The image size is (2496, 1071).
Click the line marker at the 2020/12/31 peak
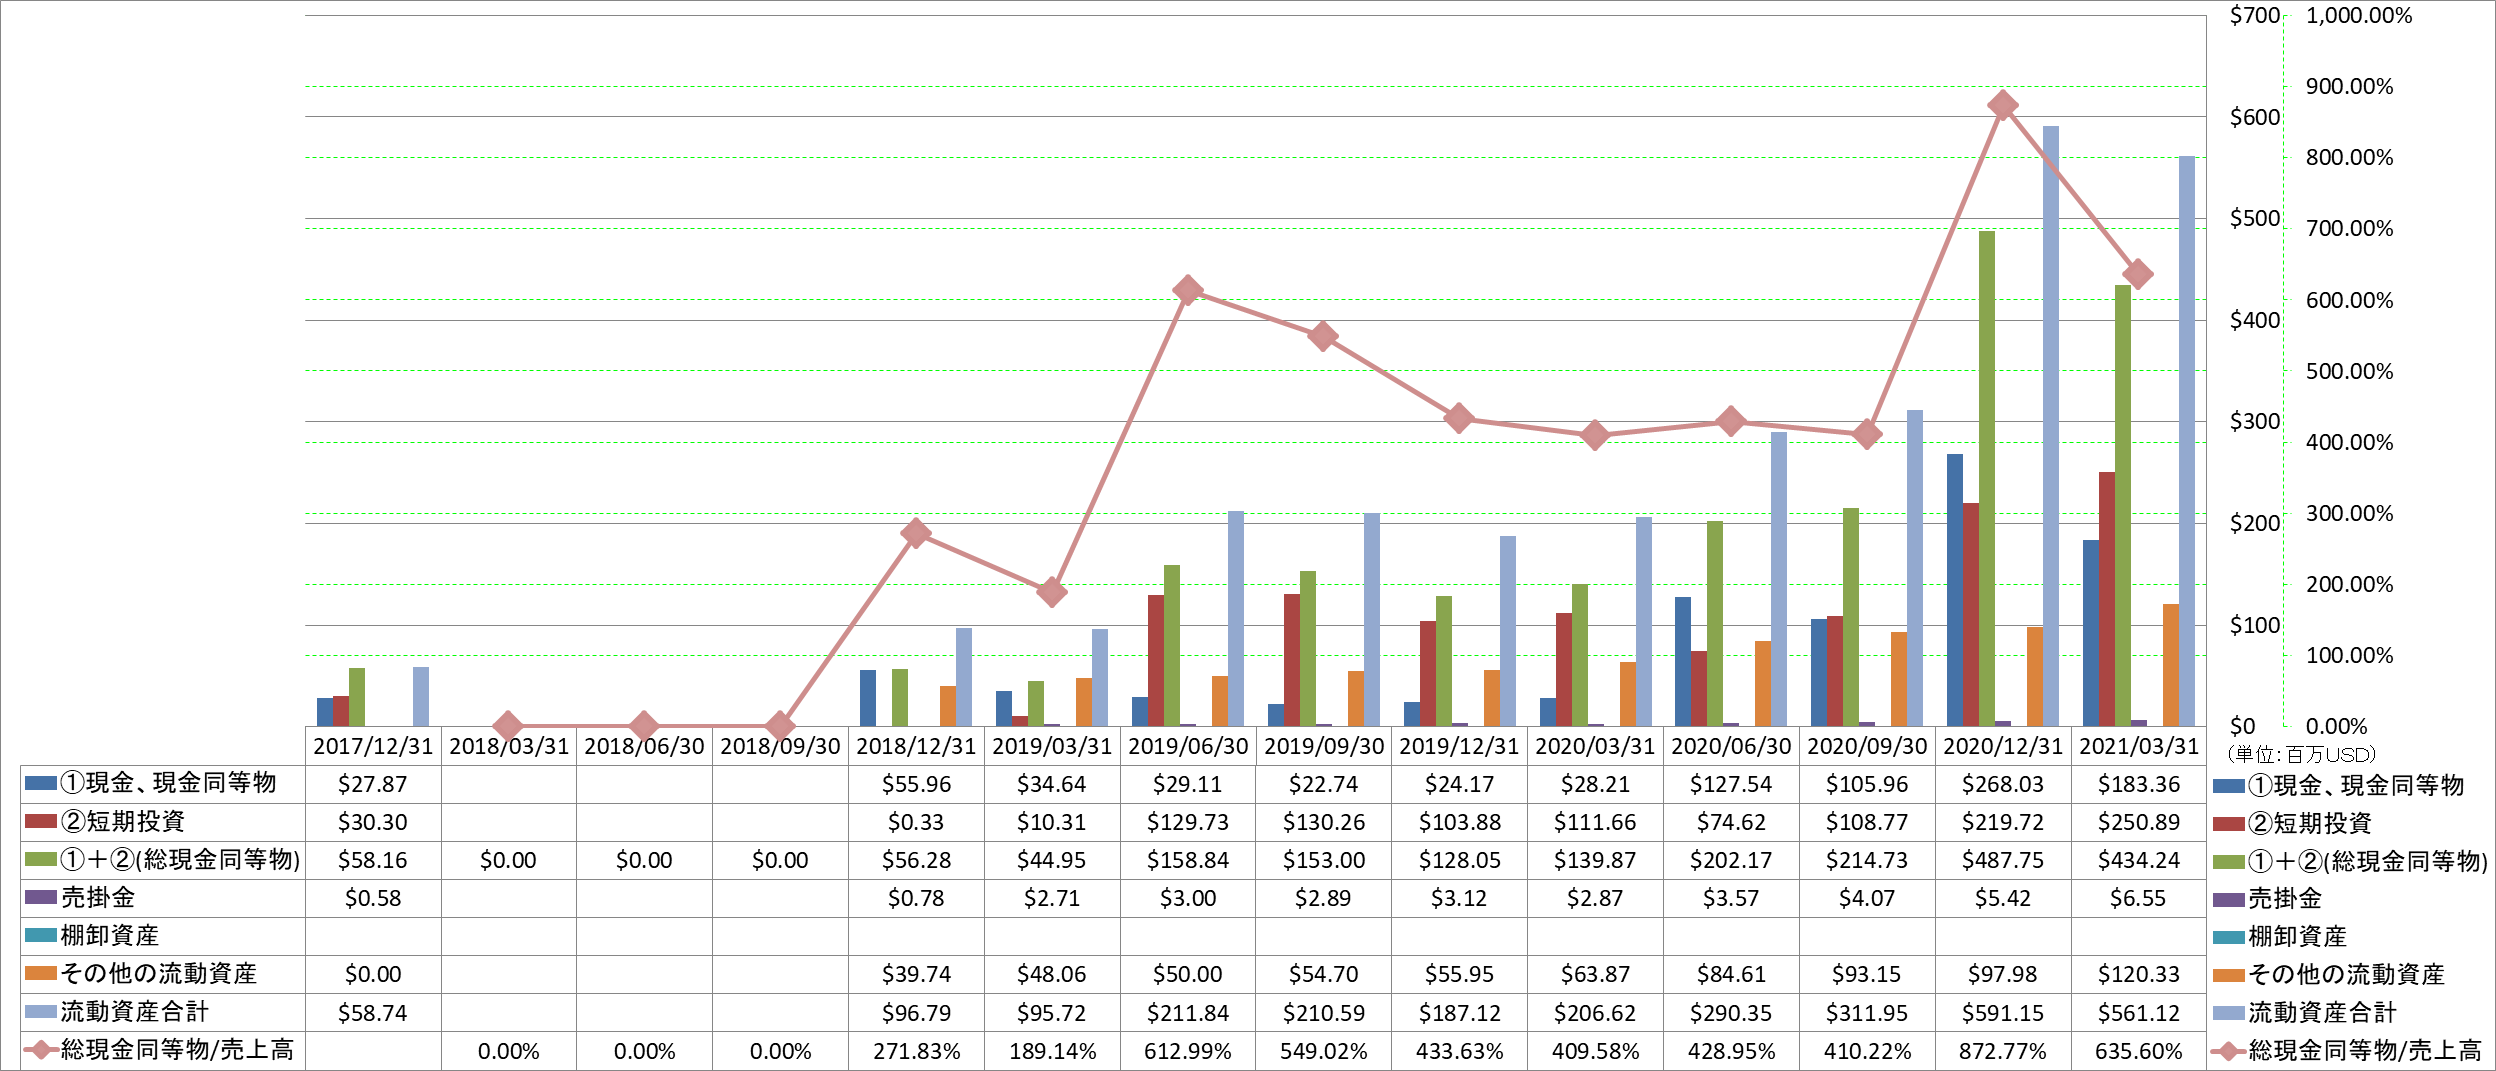2003,105
